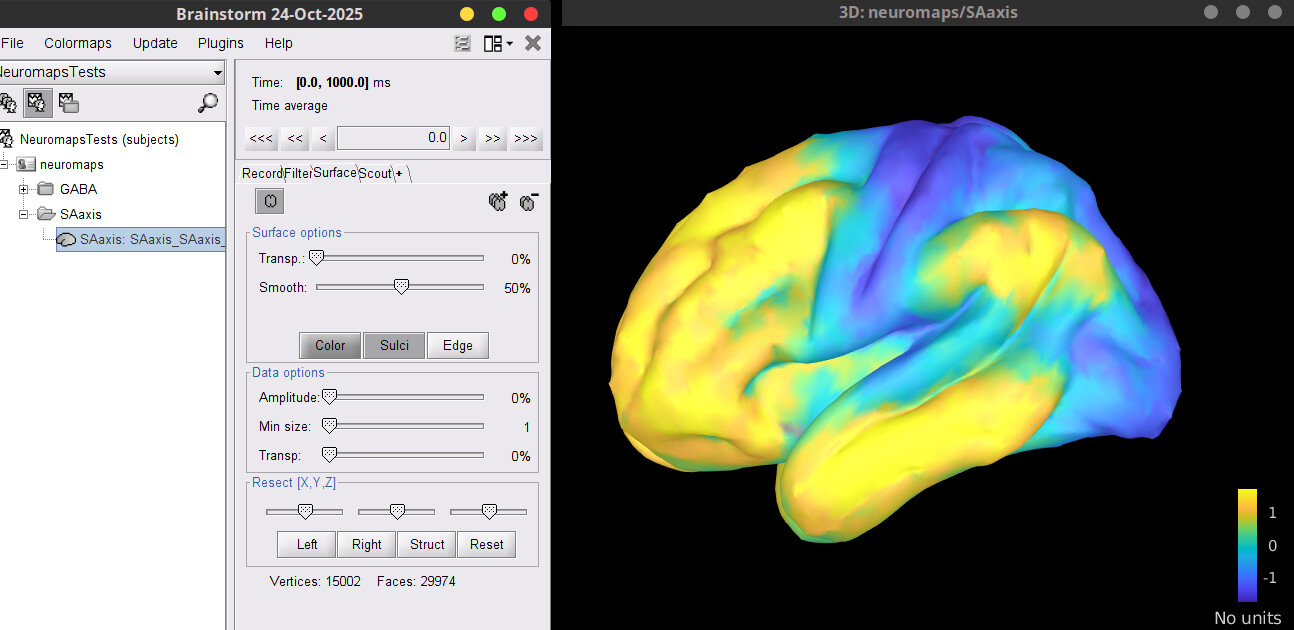1294x630 pixels.
Task: Close the Brainstorm panel with X icon
Action: click(x=533, y=43)
